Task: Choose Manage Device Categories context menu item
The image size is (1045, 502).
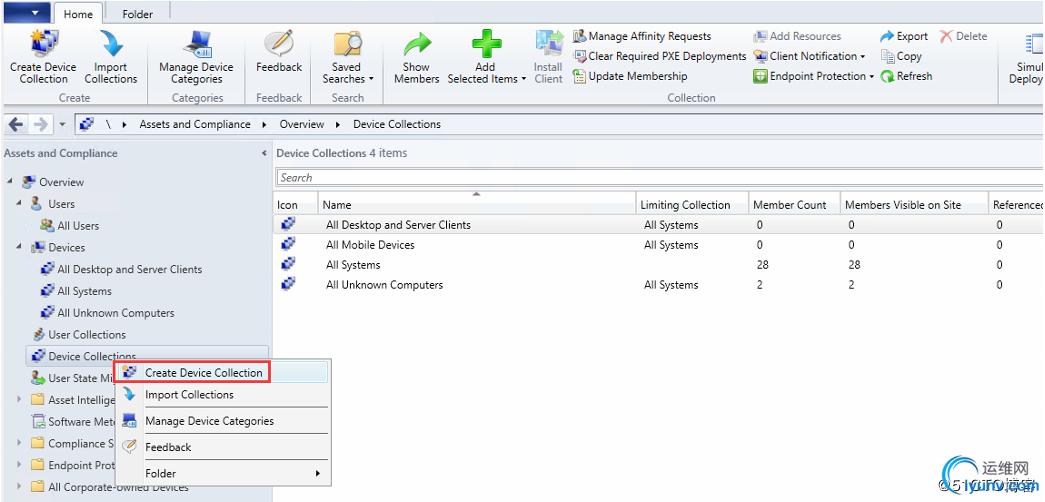Action: (223, 421)
